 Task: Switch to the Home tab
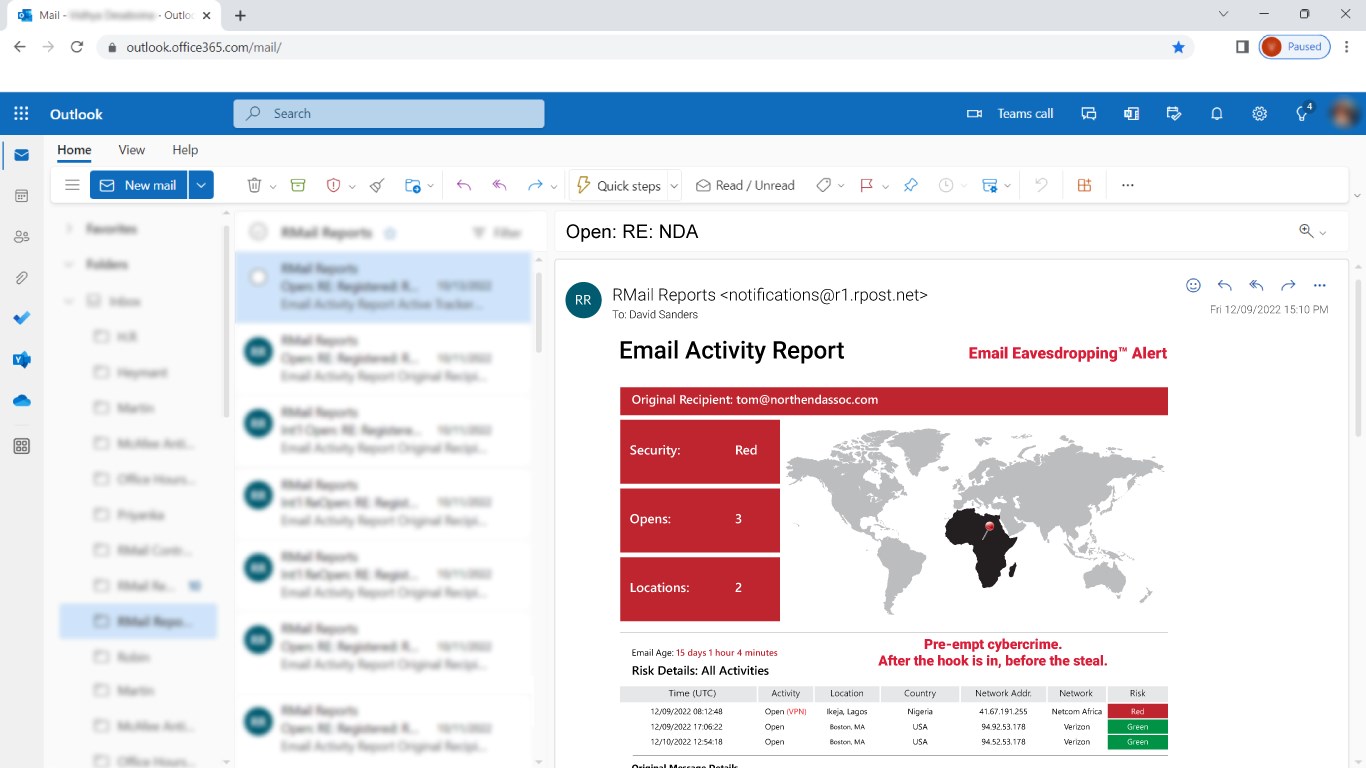click(74, 150)
